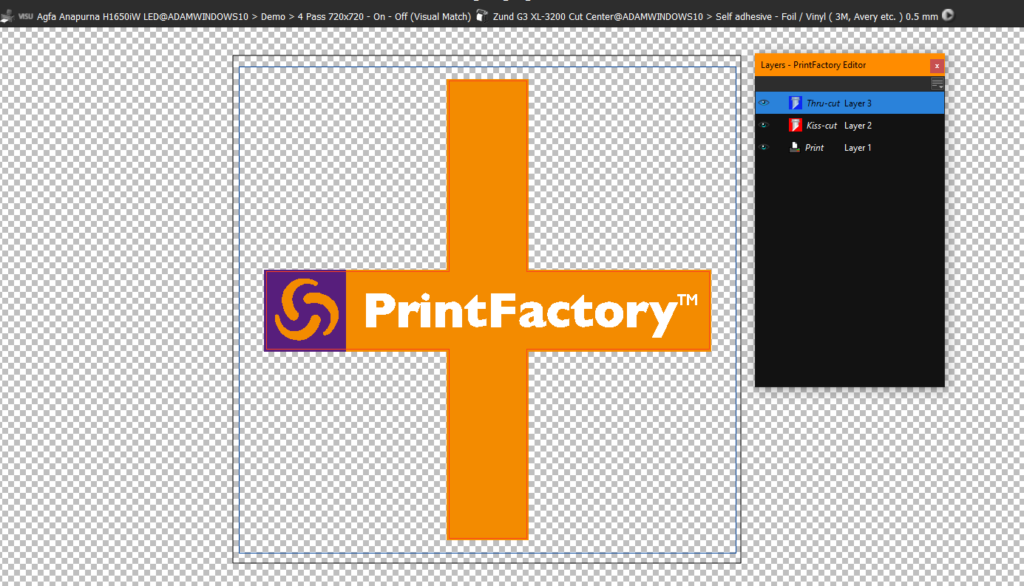Click the 'Agfa Anapurna H1650iW LED@ADAMWINDOWS10' printer name
1024x586 pixels.
coord(142,16)
